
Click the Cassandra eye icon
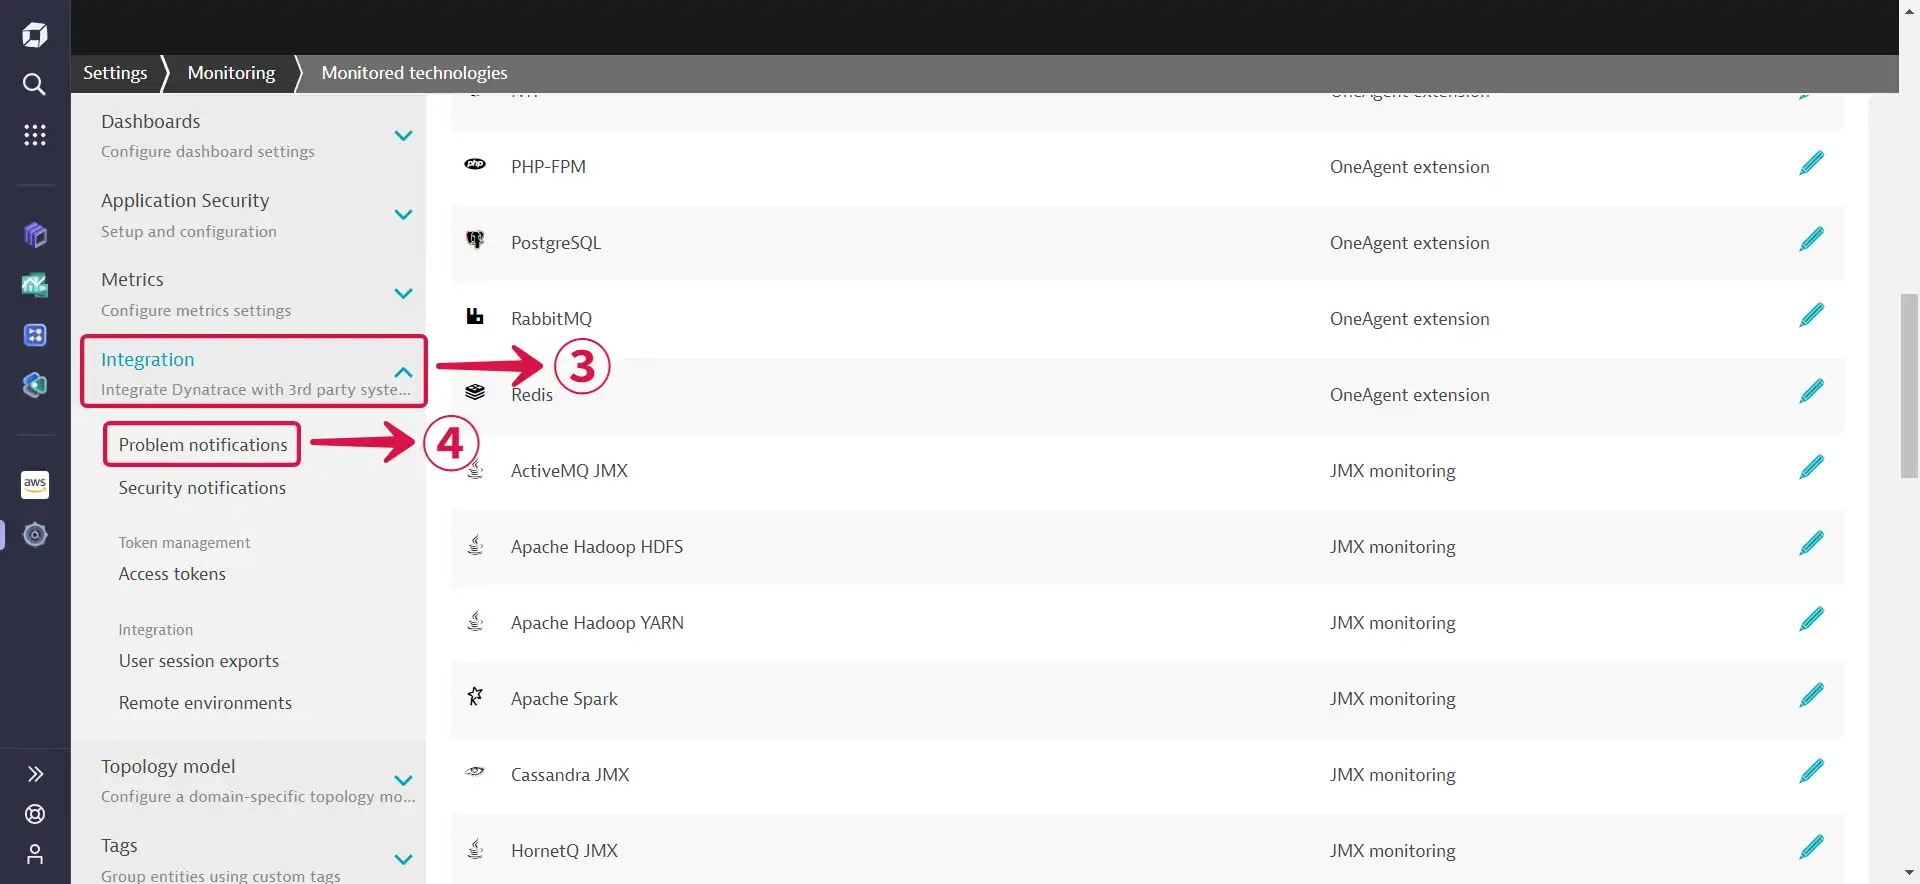coord(475,771)
